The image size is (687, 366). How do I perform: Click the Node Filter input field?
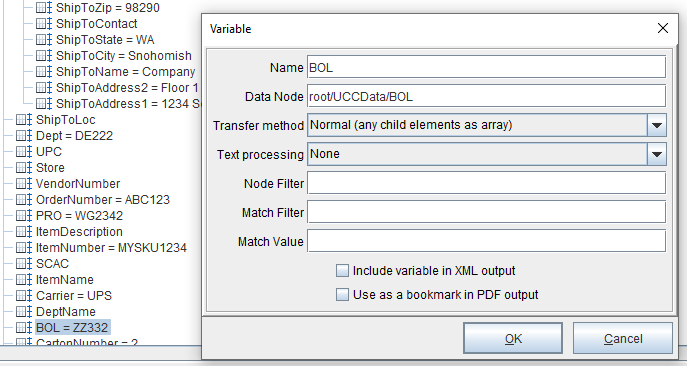486,183
